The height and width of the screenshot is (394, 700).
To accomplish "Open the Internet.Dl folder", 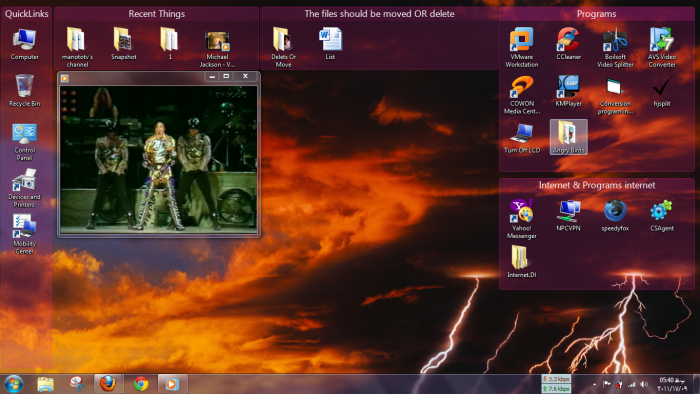I will (x=522, y=262).
